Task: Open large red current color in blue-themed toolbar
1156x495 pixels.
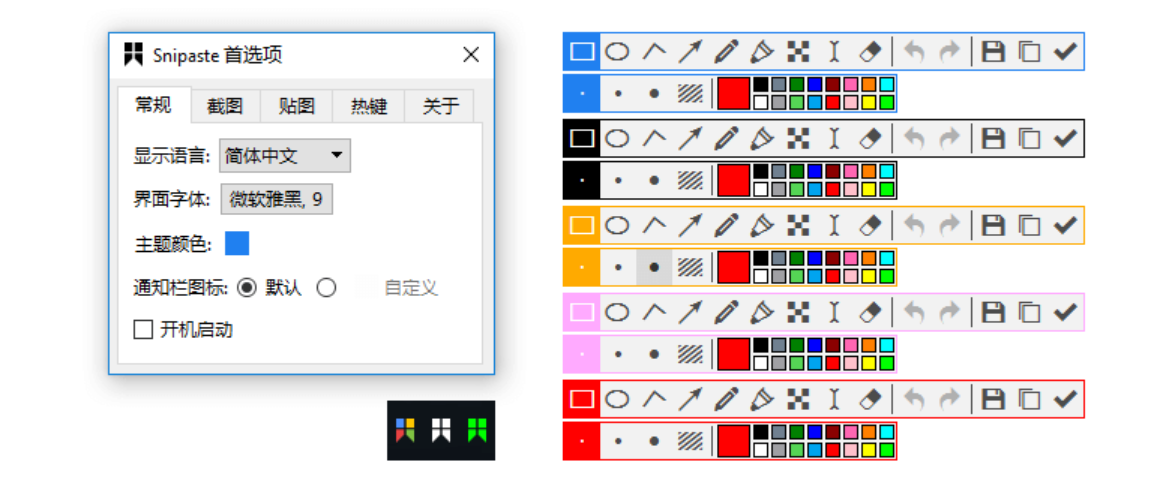Action: (734, 94)
